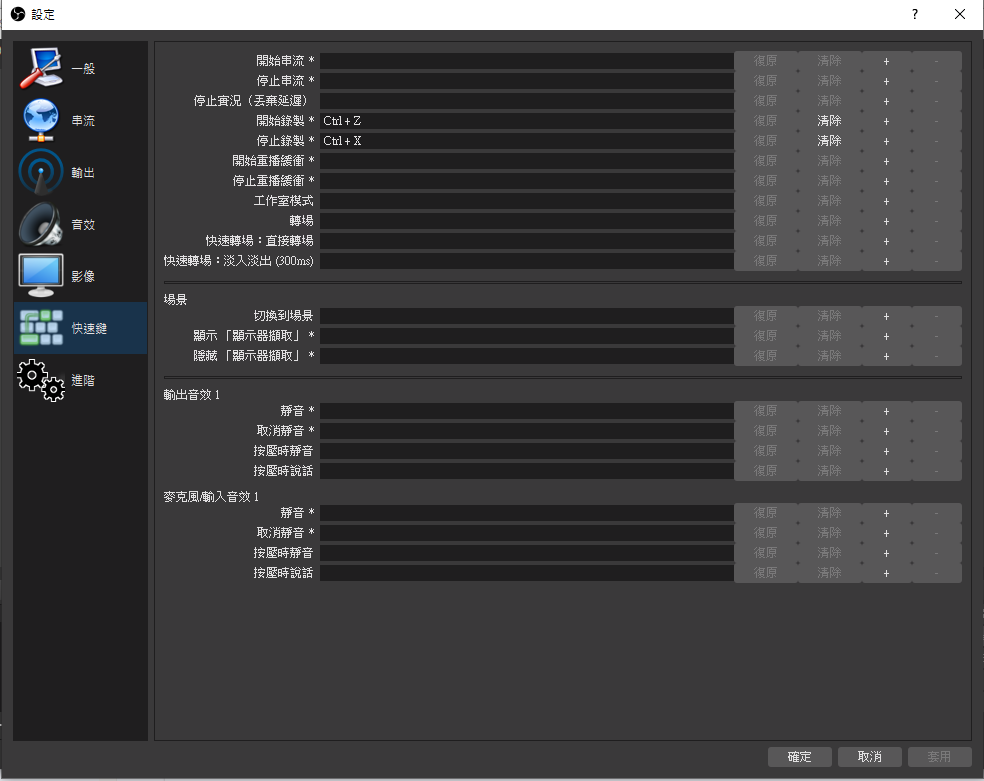The height and width of the screenshot is (781, 984).
Task: Open the 音效 audio settings speaker icon
Action: [x=41, y=224]
